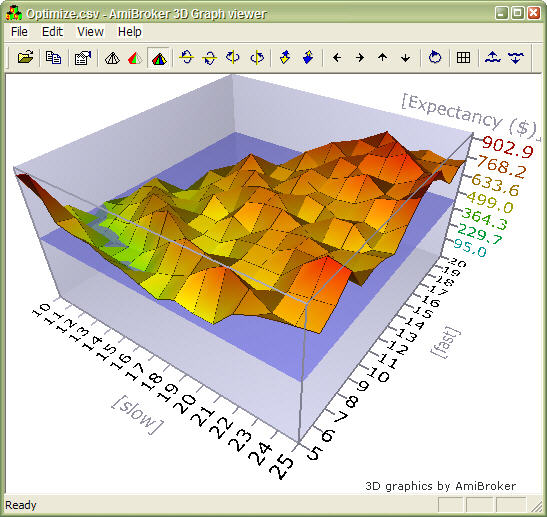
Task: Move graph with the right arrow button
Action: click(x=360, y=57)
